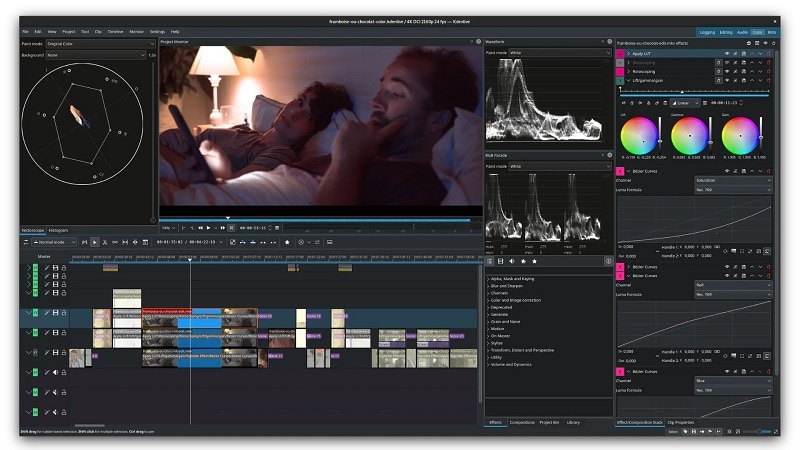Image resolution: width=800 pixels, height=450 pixels.
Task: Click the film-strip icon on the first timeline track
Action: 55,267
